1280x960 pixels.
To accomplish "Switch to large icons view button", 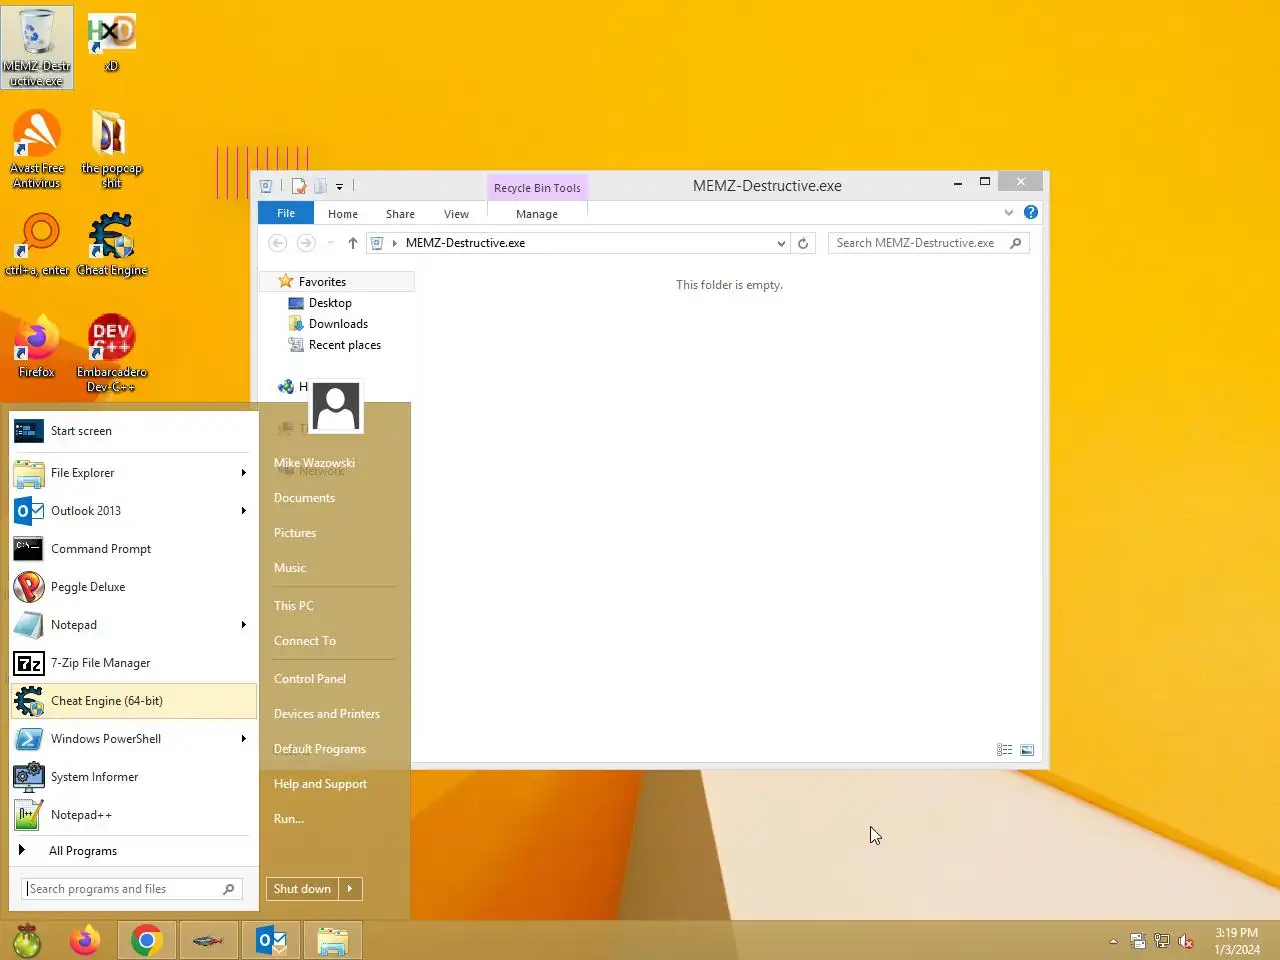I will tap(1027, 750).
